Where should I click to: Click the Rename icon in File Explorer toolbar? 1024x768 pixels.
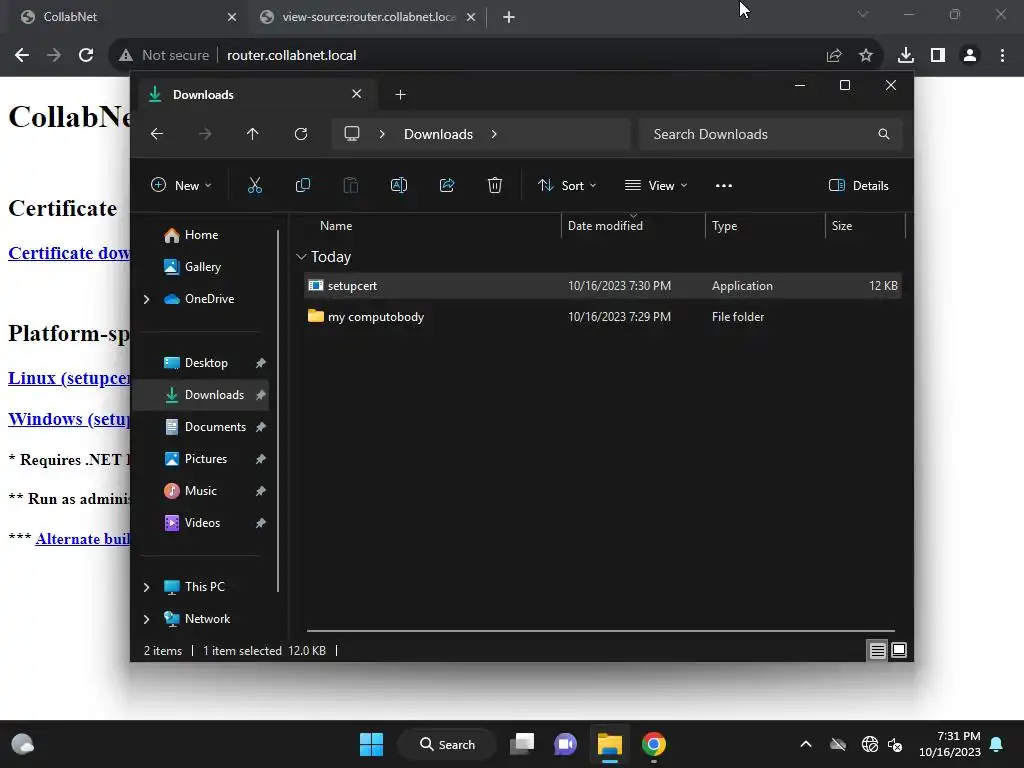point(398,185)
